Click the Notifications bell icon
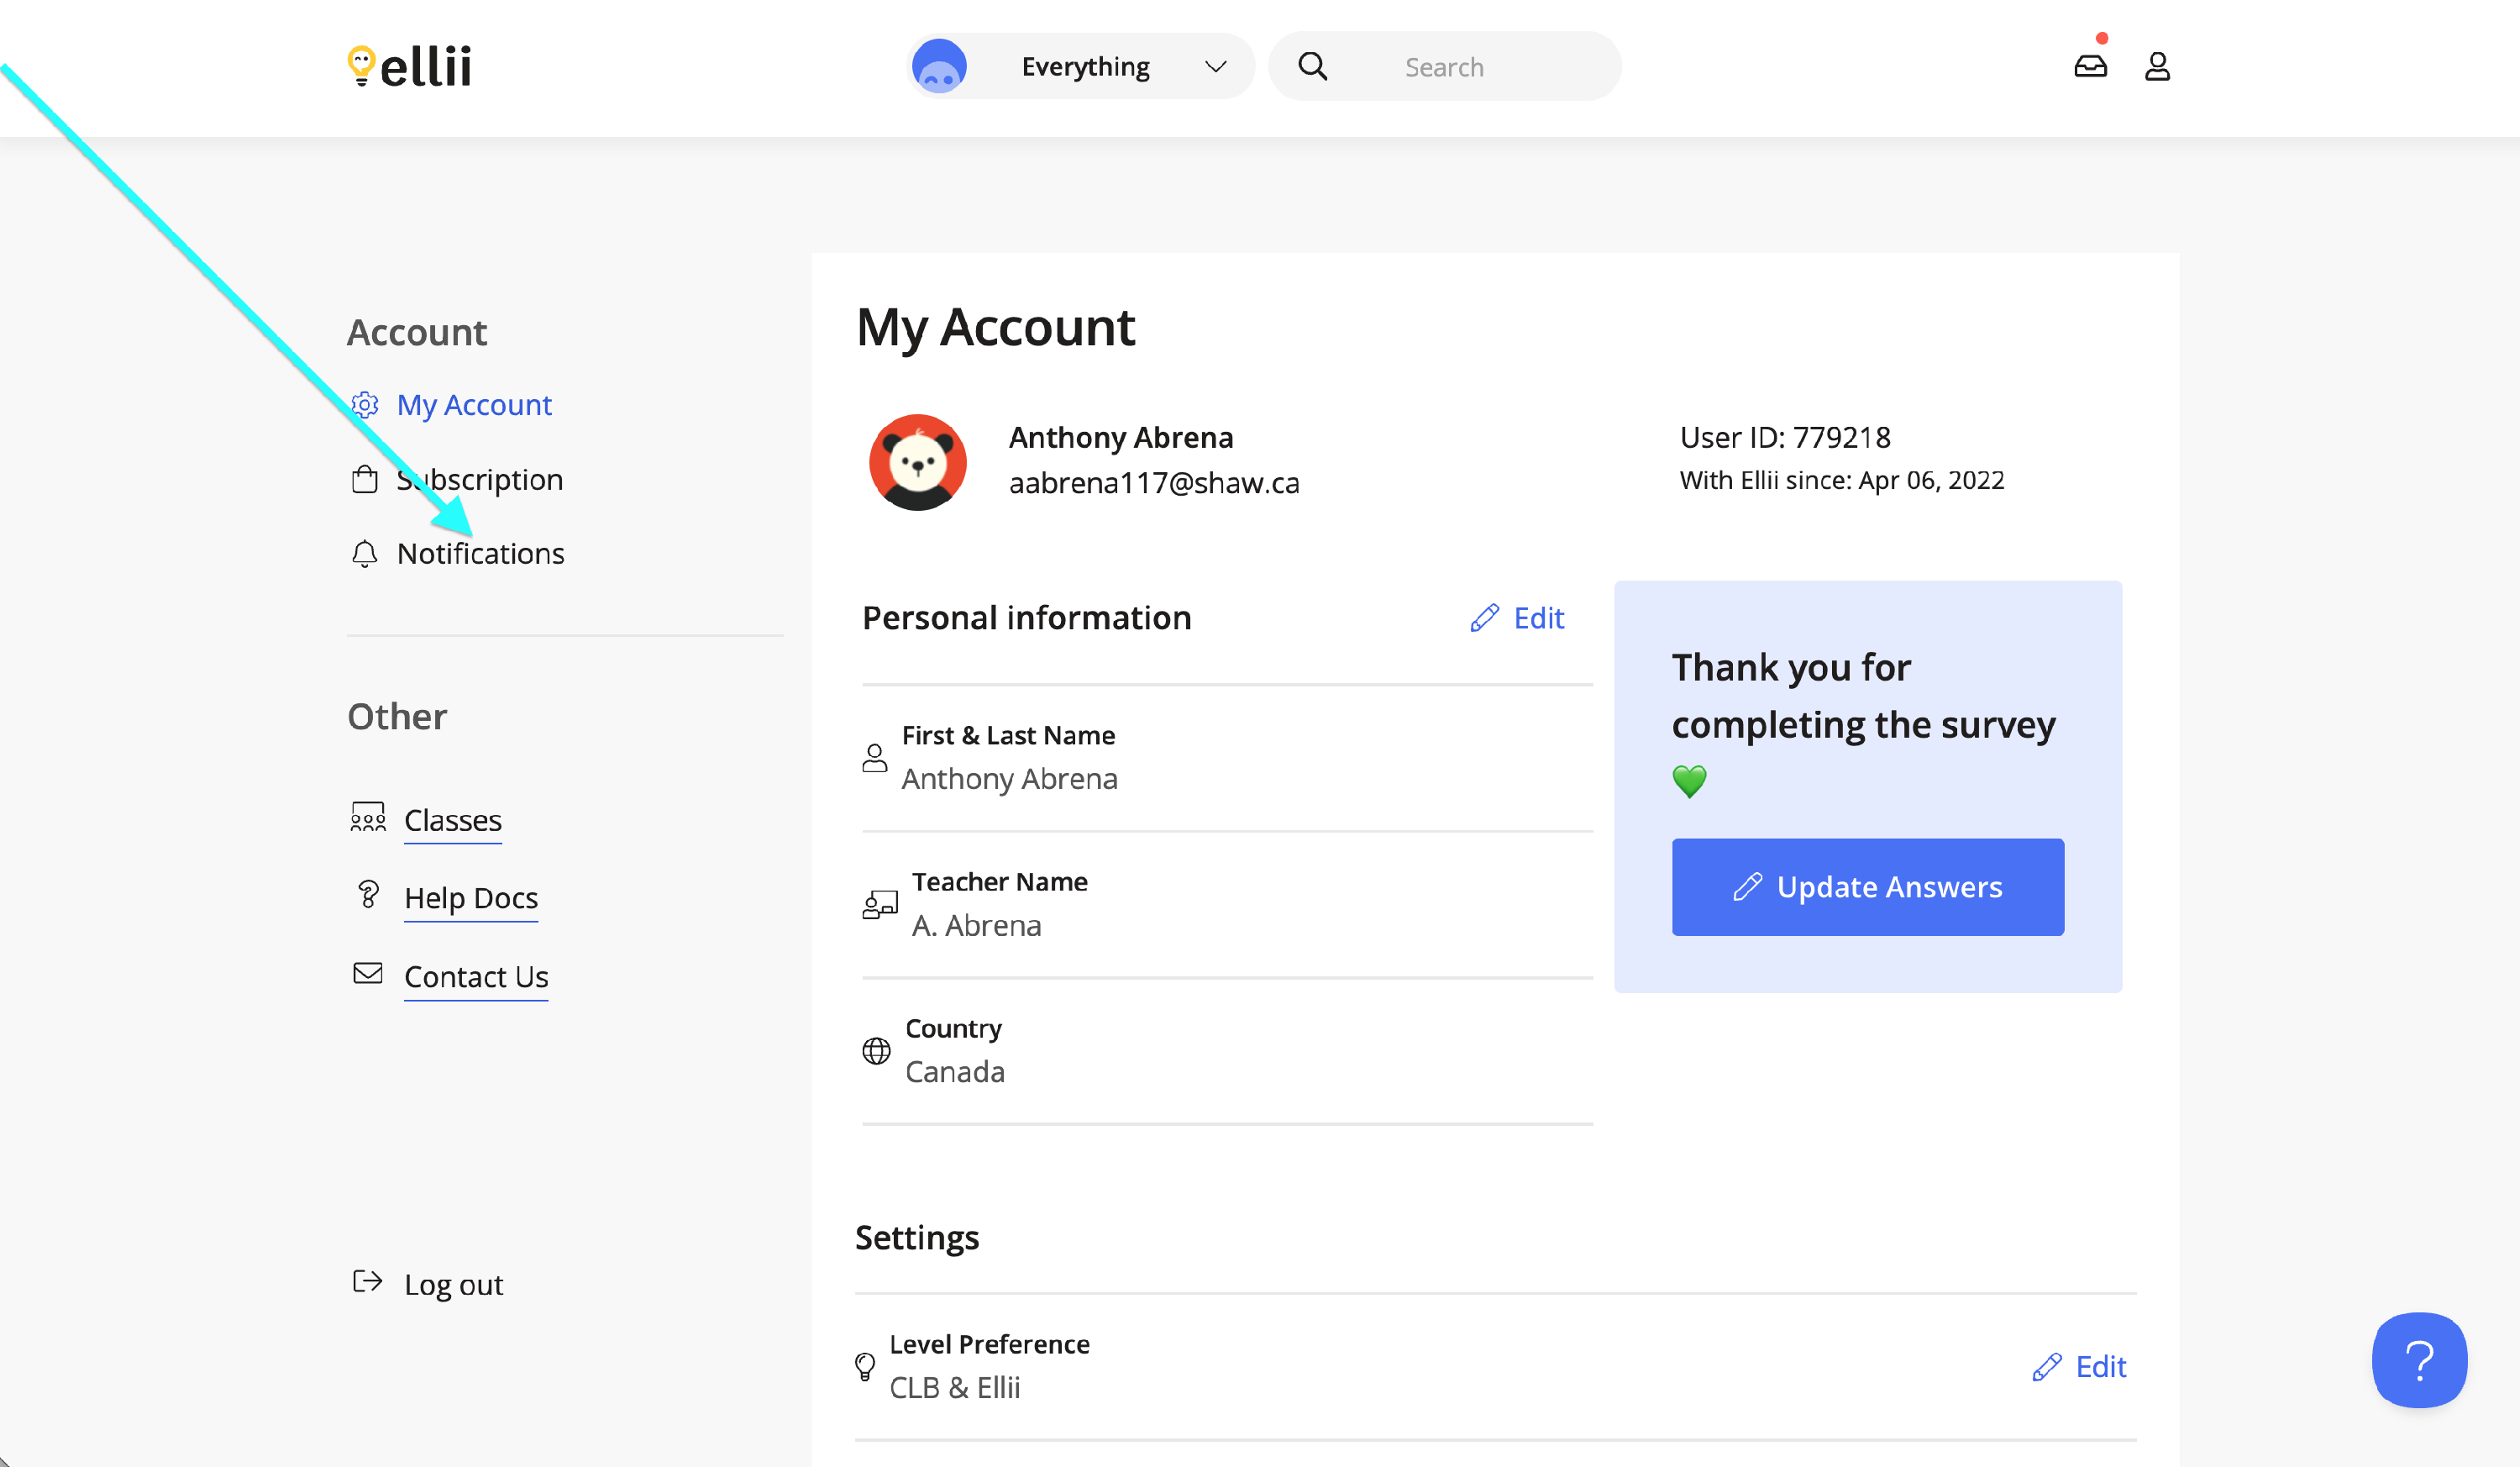 pyautogui.click(x=365, y=553)
